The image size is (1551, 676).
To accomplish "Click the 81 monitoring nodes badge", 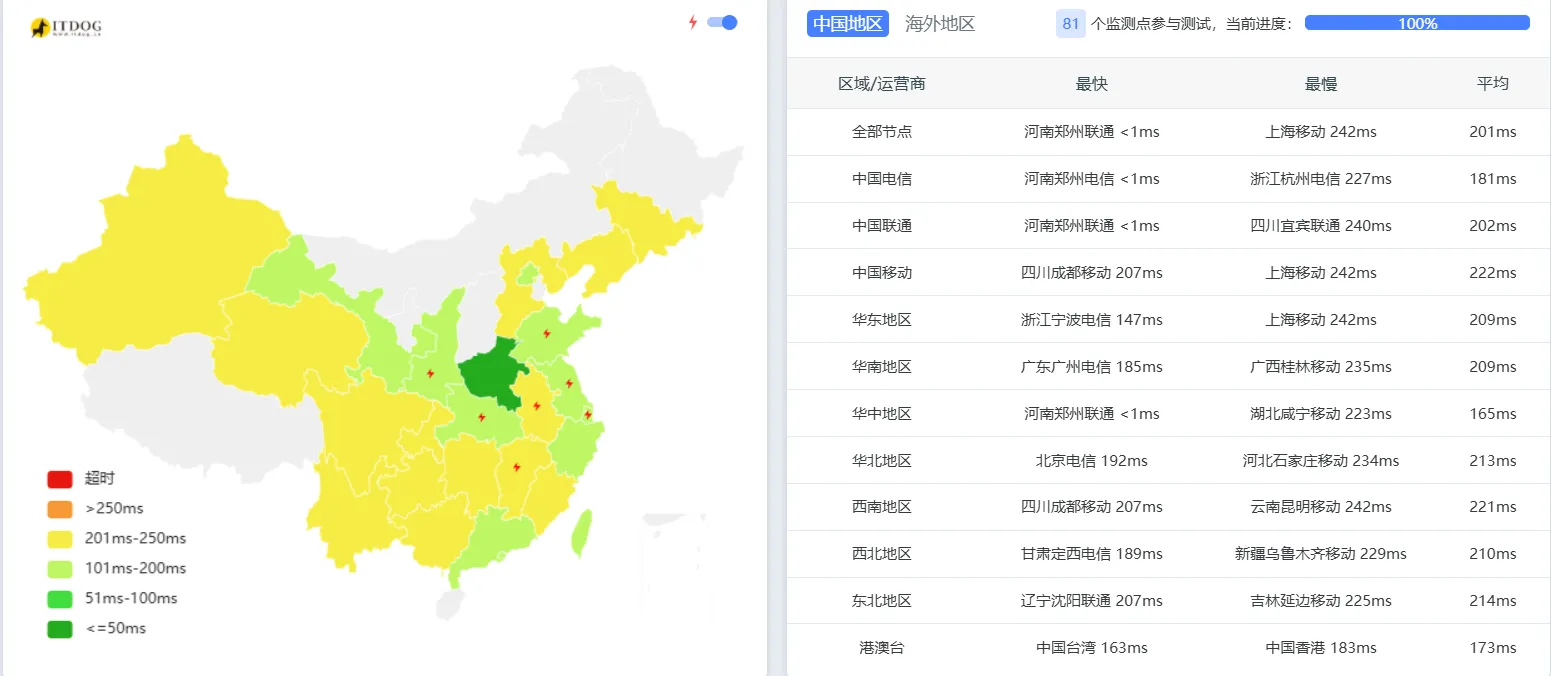I will [x=1071, y=24].
